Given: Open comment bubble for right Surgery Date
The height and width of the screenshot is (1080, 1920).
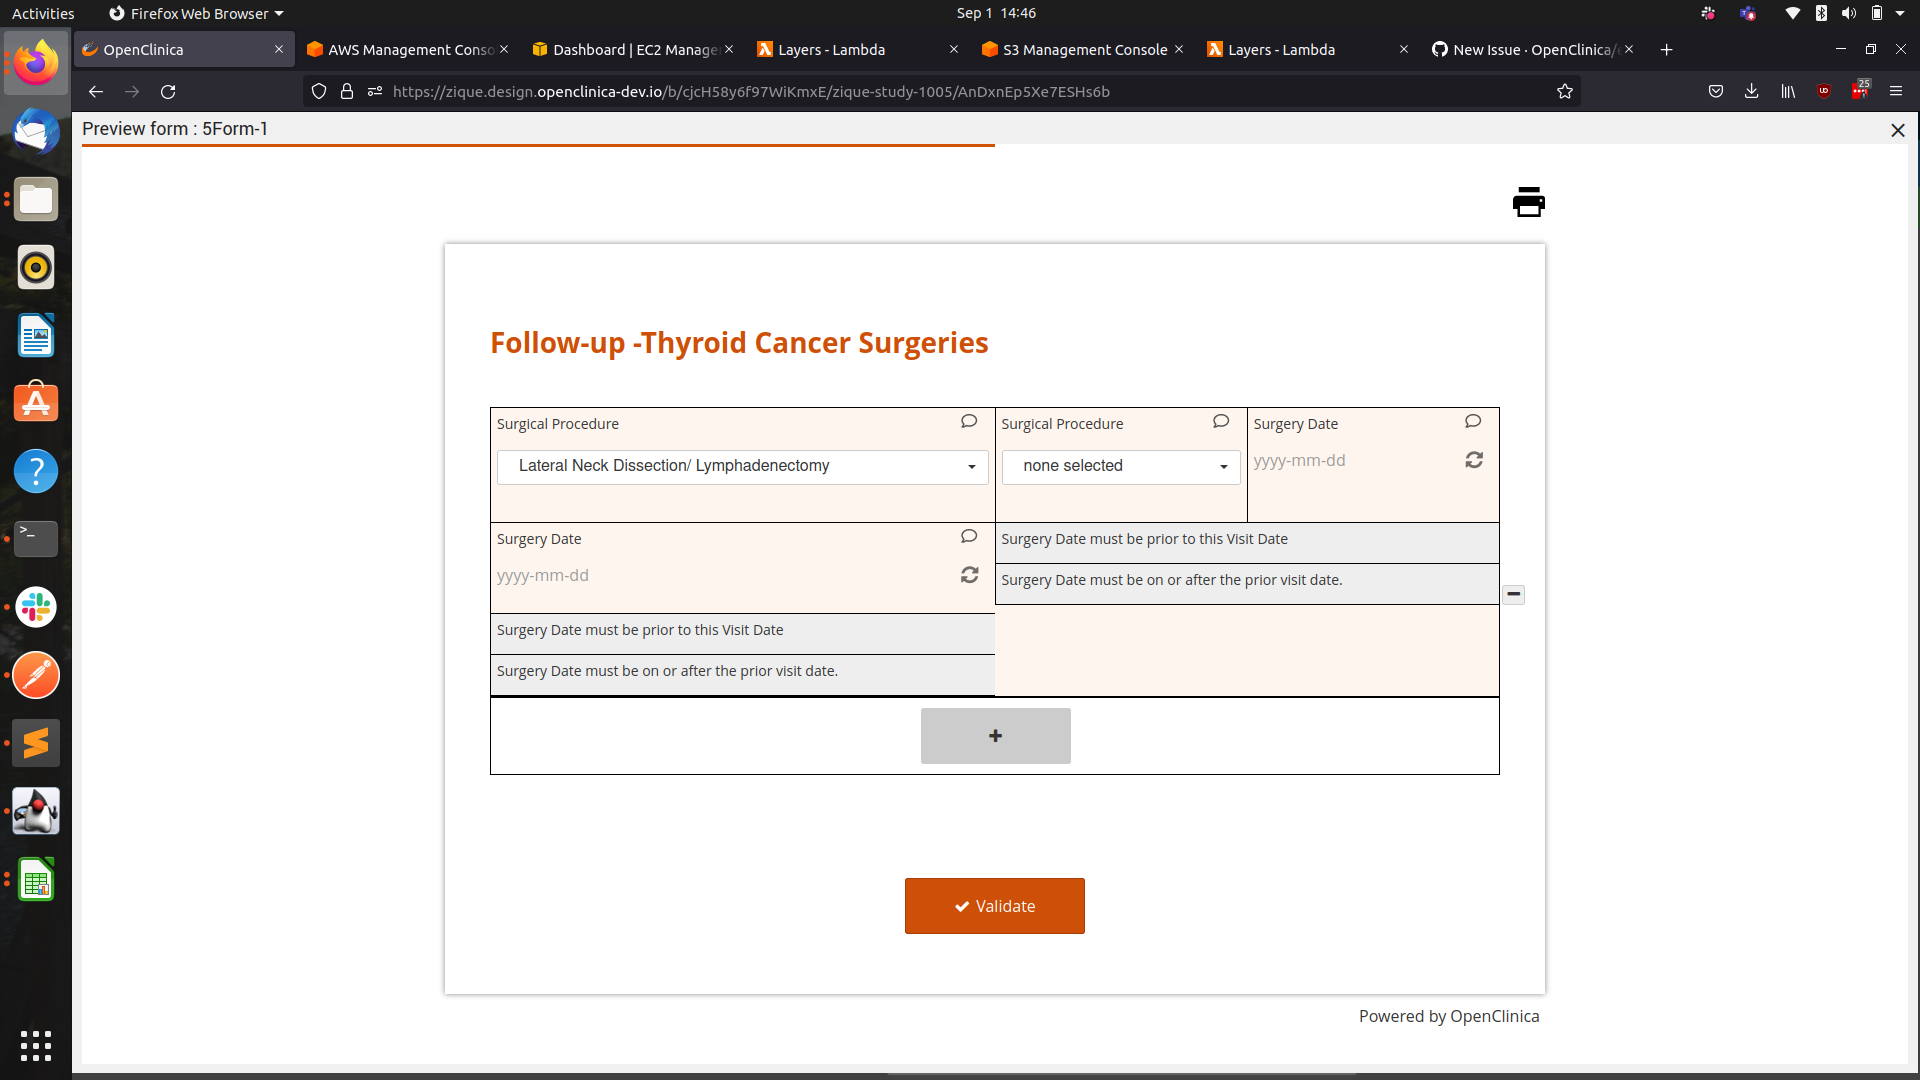Looking at the screenshot, I should point(1472,422).
